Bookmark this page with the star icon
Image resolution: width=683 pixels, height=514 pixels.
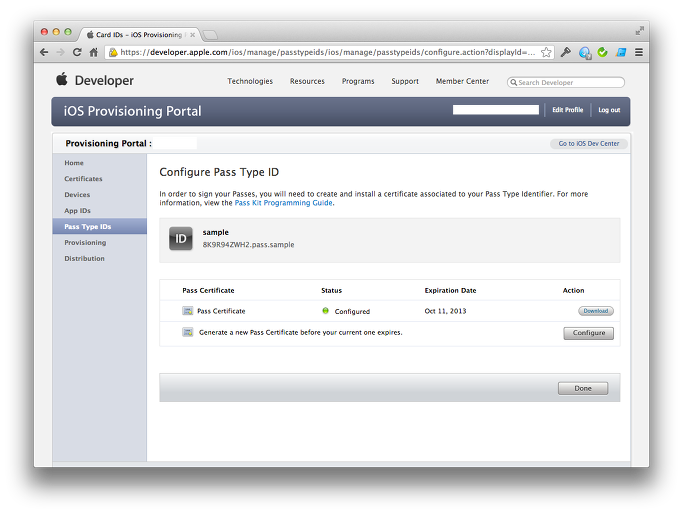tap(546, 52)
